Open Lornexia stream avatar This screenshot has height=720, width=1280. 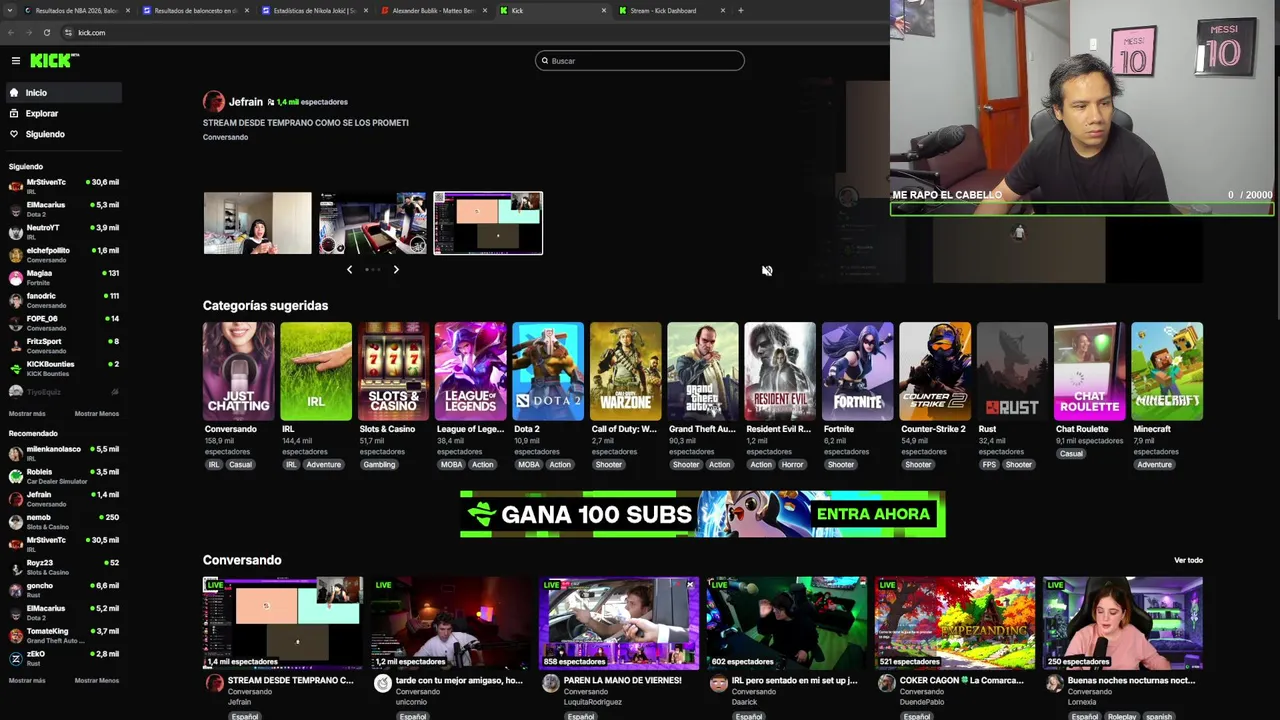(1054, 683)
